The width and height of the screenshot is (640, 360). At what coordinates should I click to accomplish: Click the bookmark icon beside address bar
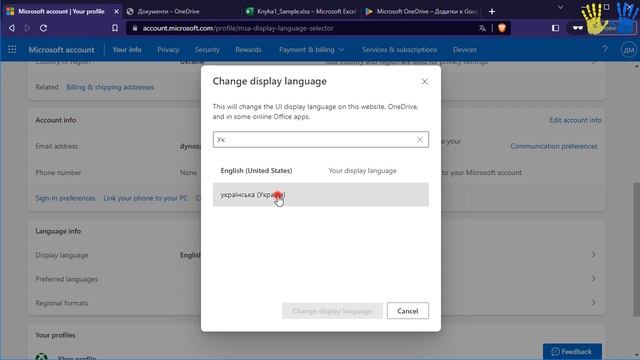pyautogui.click(x=115, y=28)
